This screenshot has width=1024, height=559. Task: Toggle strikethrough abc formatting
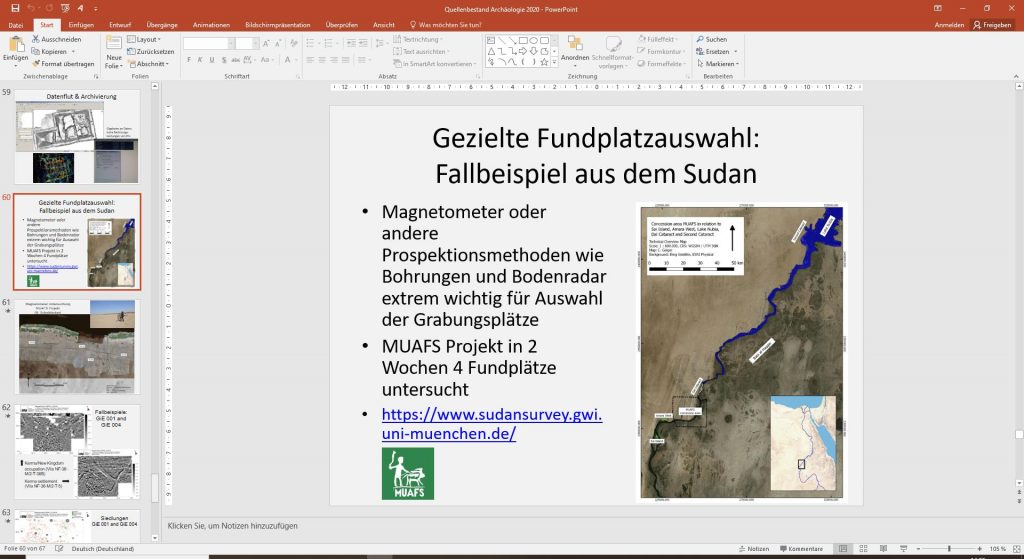(x=235, y=60)
